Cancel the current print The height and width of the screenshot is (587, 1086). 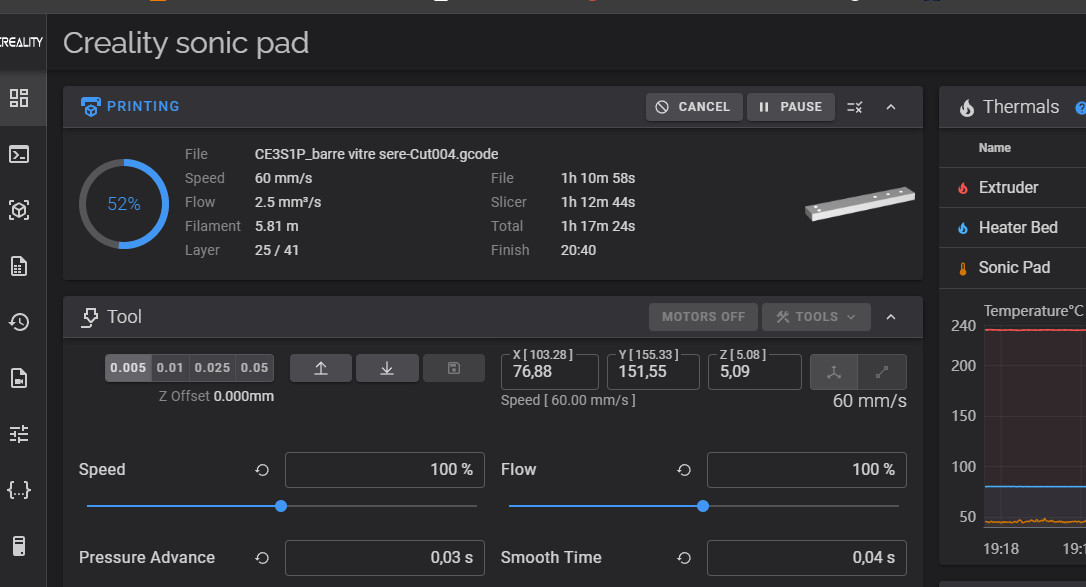point(694,107)
